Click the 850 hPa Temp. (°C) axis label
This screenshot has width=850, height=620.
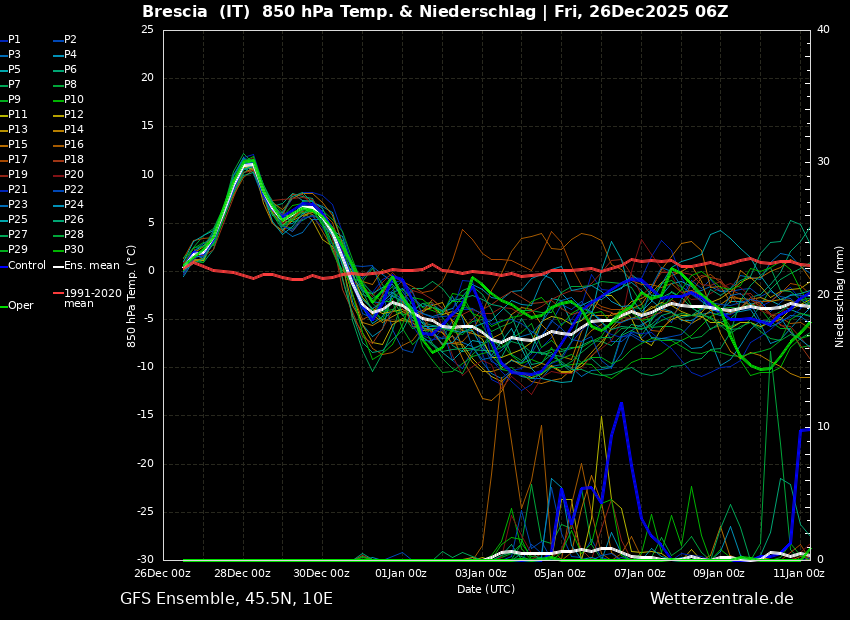point(132,296)
